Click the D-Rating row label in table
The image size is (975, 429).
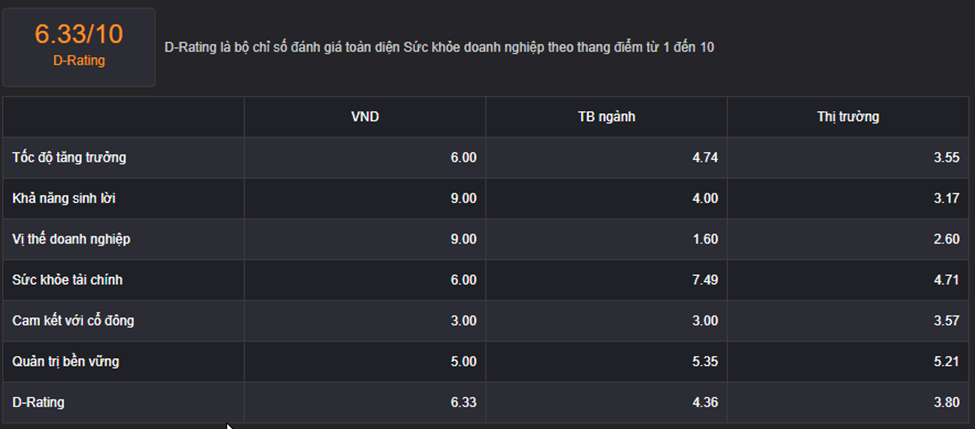[x=38, y=402]
